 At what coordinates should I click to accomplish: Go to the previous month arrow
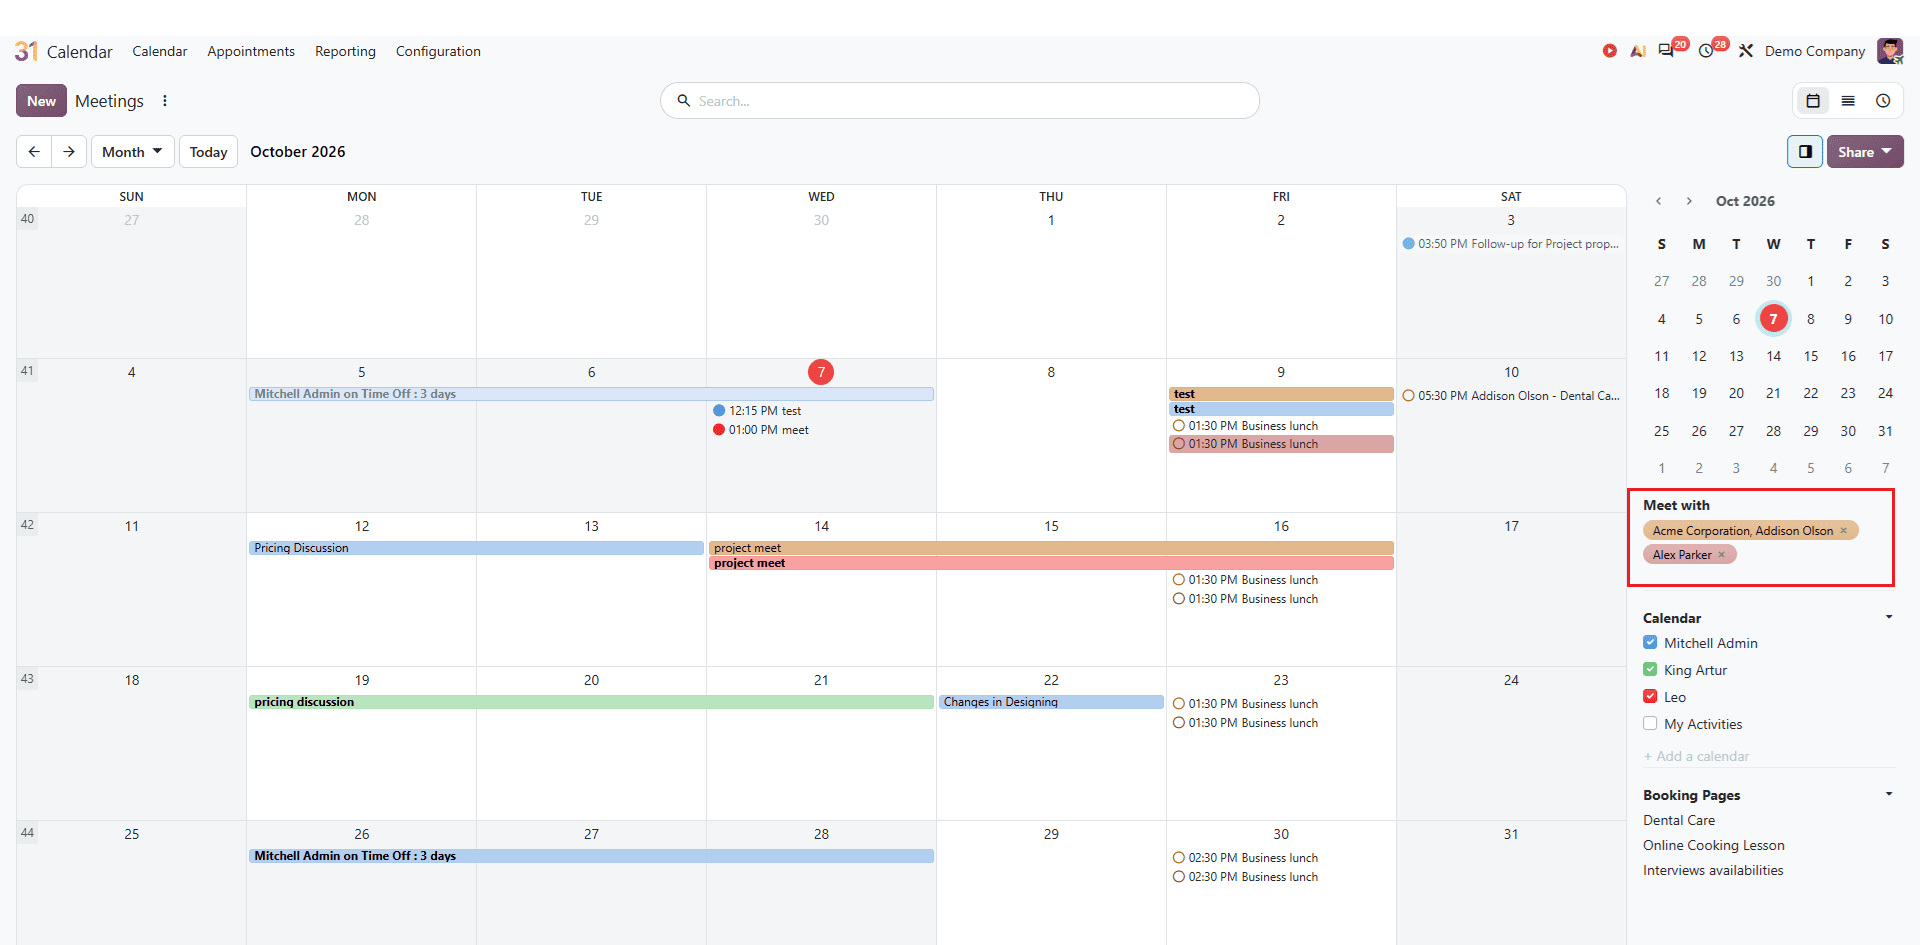pyautogui.click(x=34, y=152)
